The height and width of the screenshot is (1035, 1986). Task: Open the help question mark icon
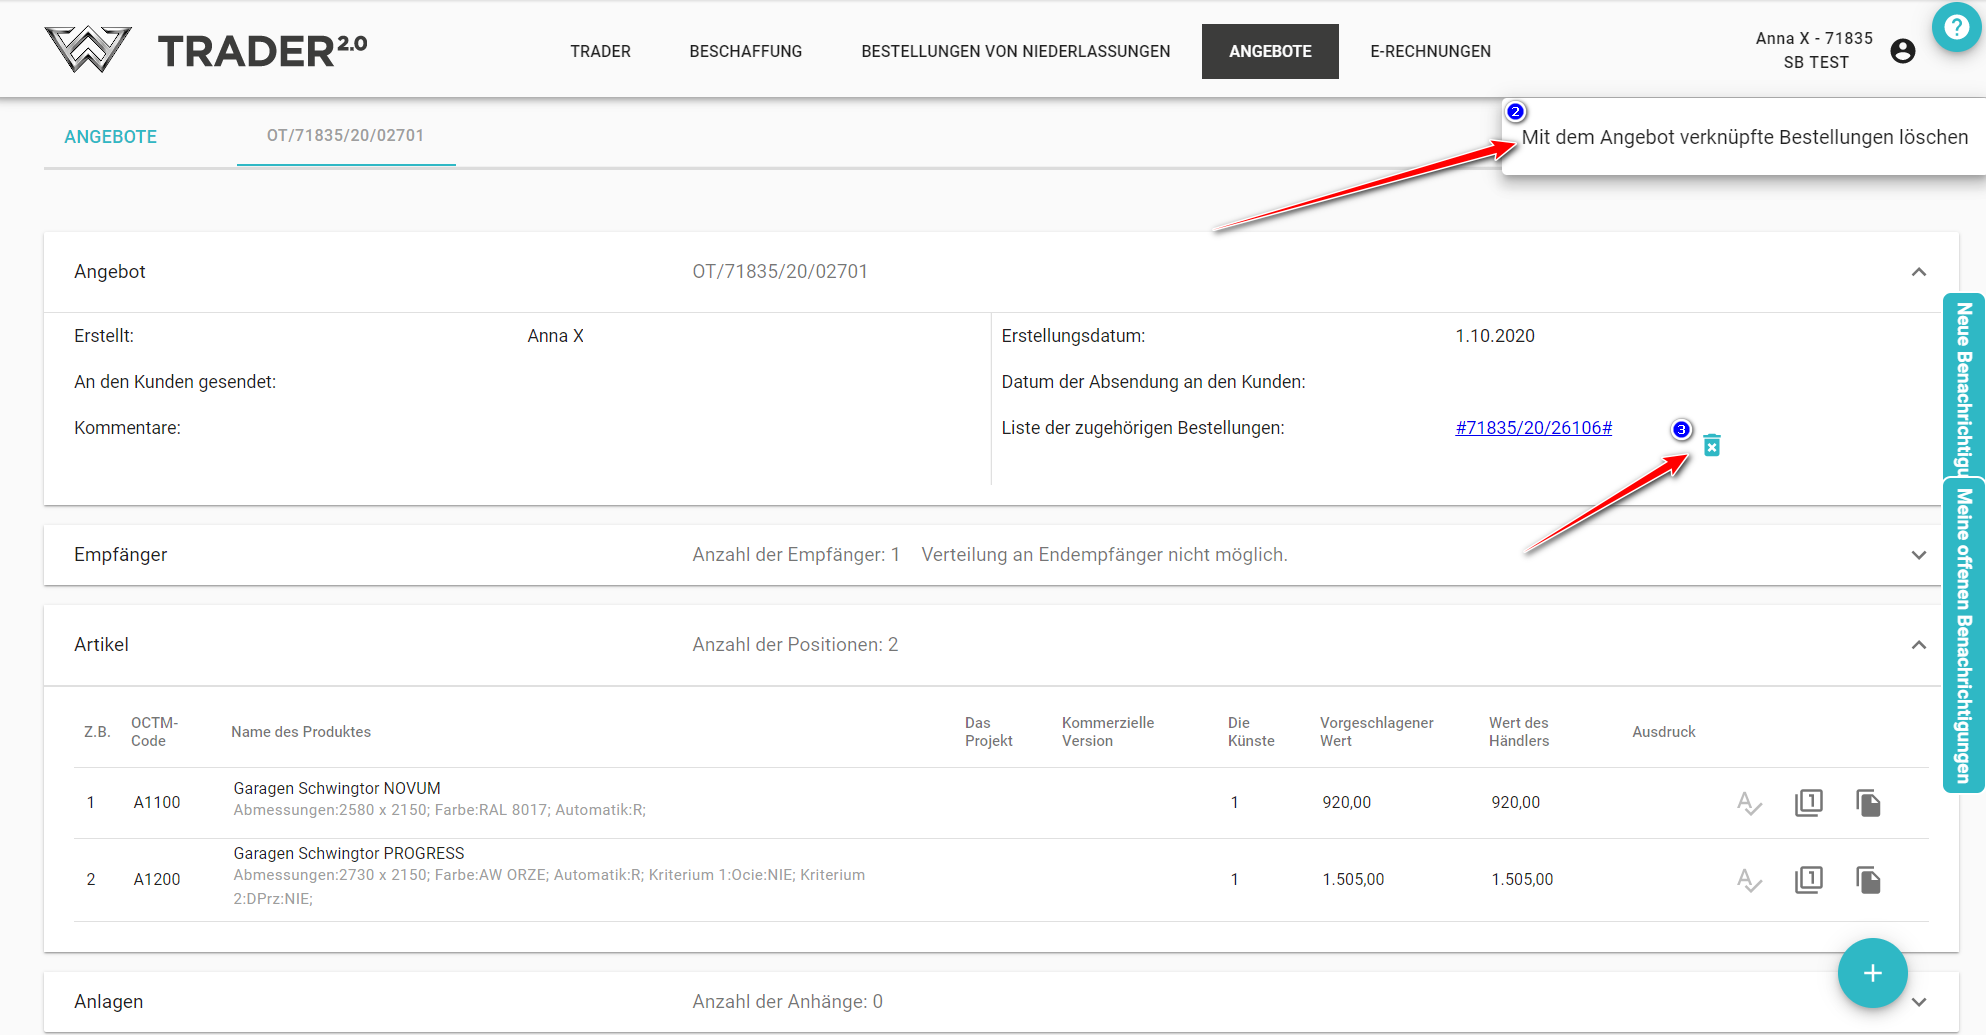coord(1956,28)
